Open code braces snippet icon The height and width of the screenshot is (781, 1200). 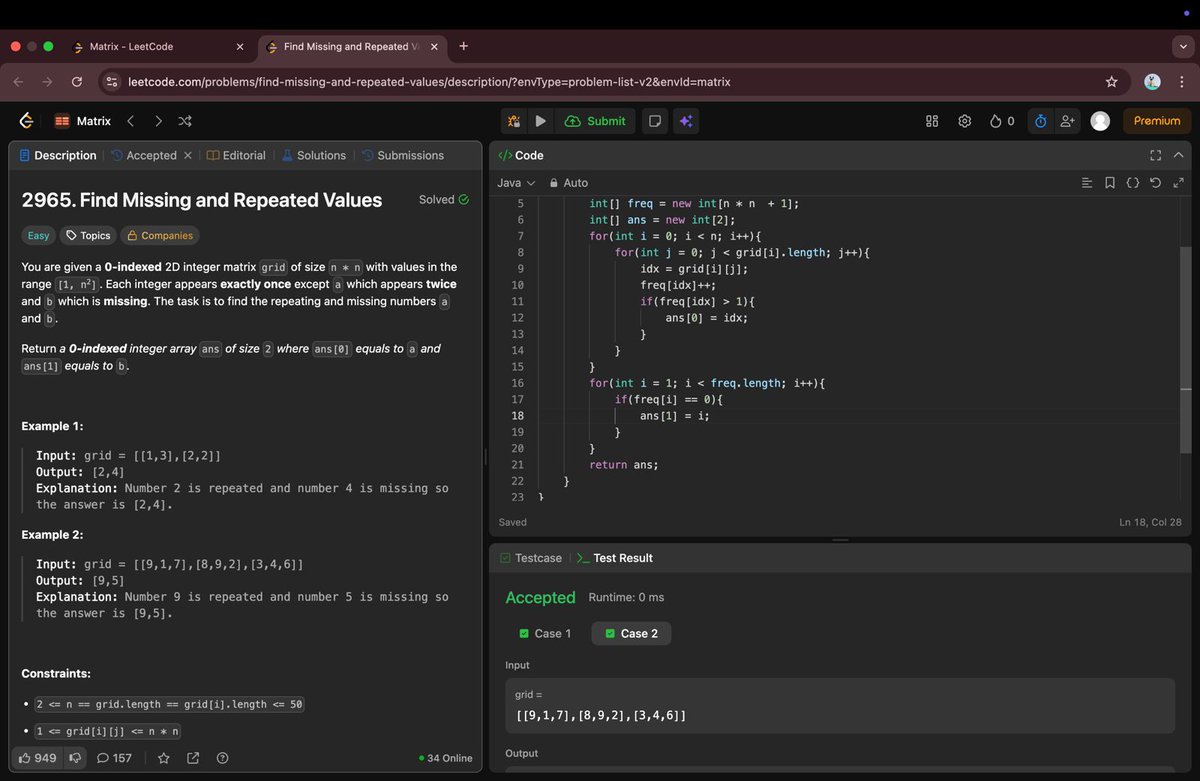(x=1133, y=183)
